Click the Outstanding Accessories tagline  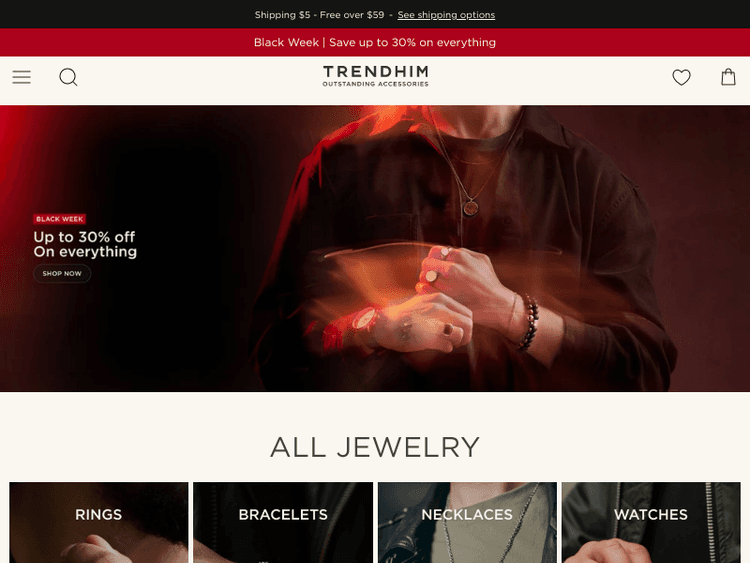pos(375,84)
